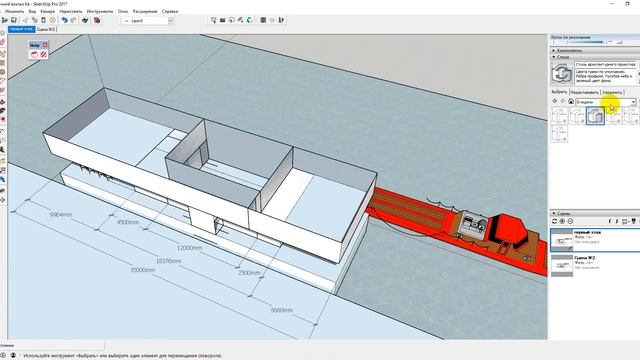Click rightmost icon on the top toolbar
This screenshot has height=360, width=640.
[x=281, y=20]
